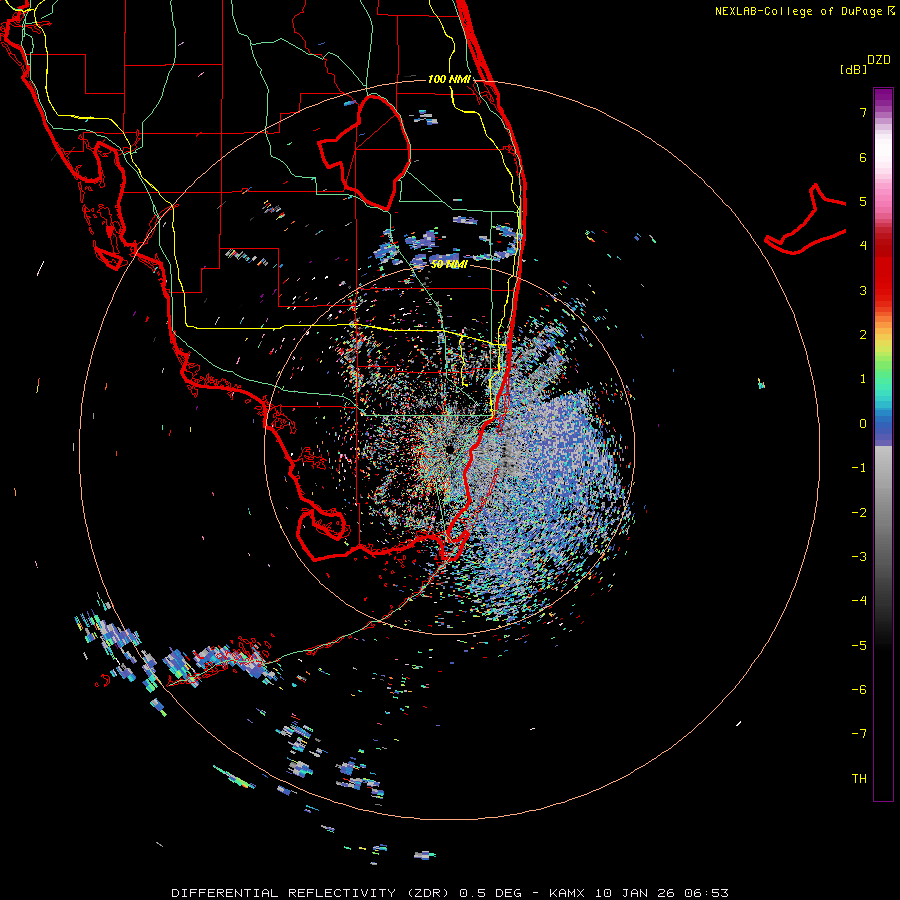Click the scale value -2 label
This screenshot has width=900, height=900.
859,513
